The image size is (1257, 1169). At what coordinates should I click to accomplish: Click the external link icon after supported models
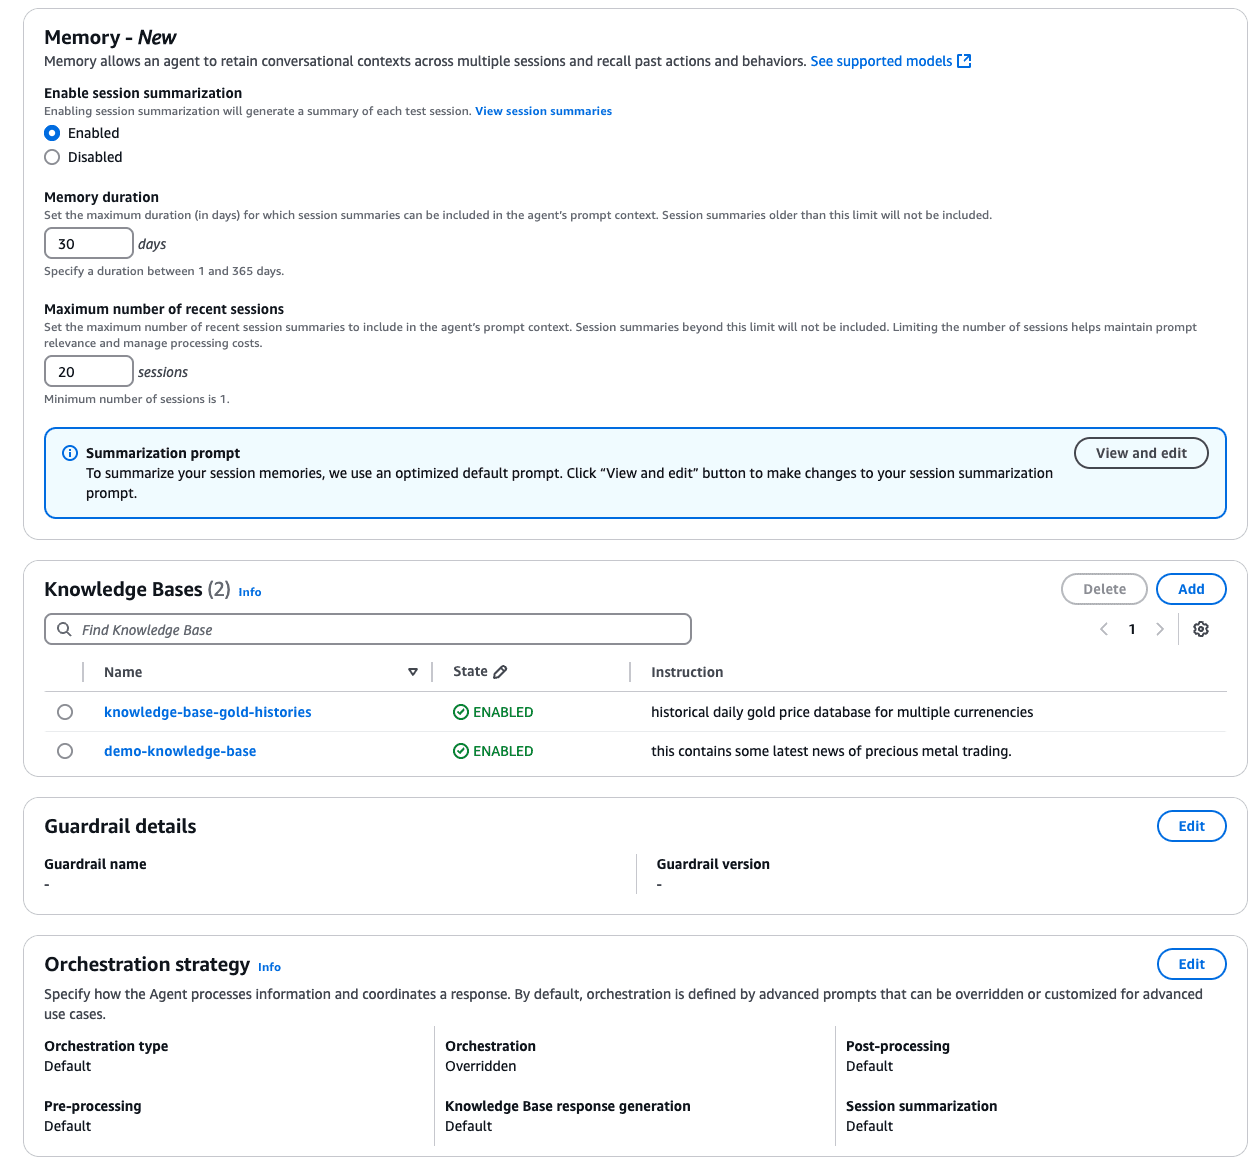coord(964,61)
